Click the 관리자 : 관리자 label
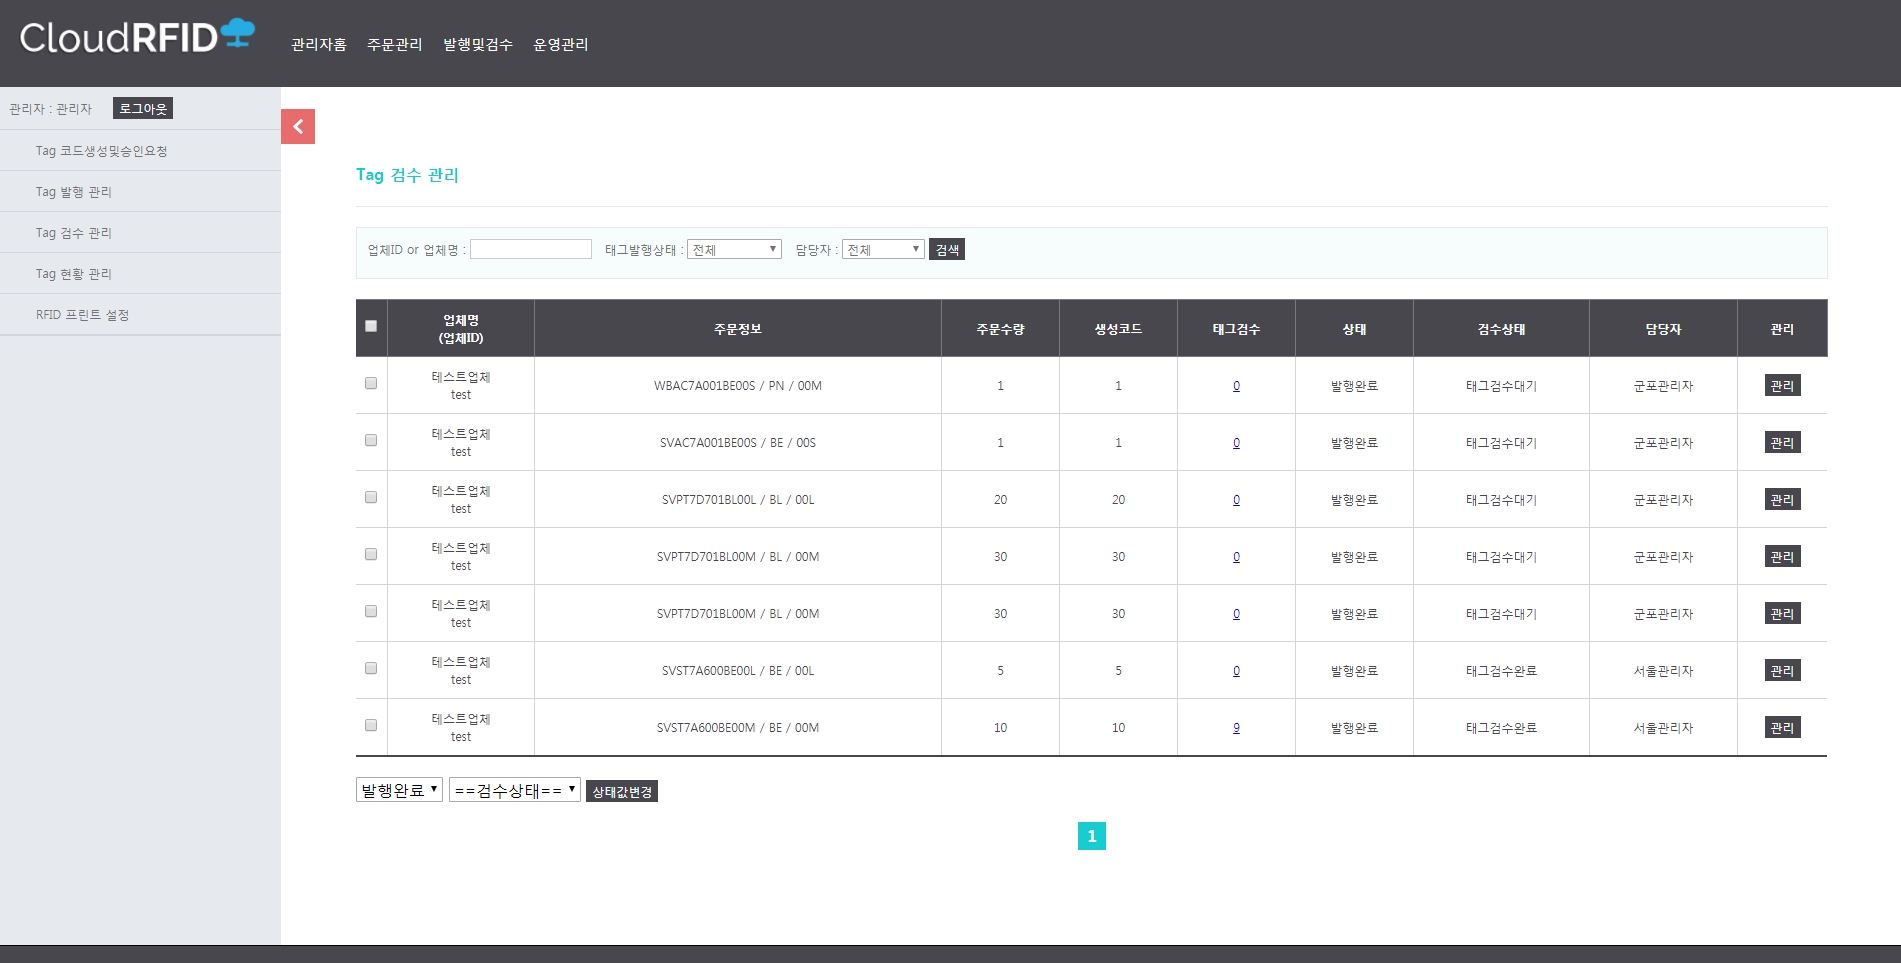Image resolution: width=1901 pixels, height=963 pixels. point(50,109)
